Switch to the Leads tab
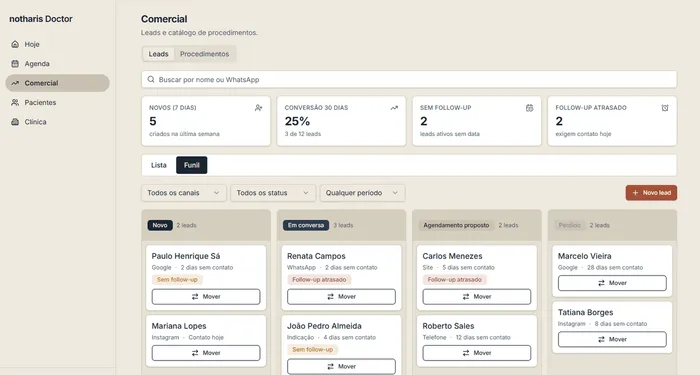This screenshot has height=375, width=700. coord(158,54)
